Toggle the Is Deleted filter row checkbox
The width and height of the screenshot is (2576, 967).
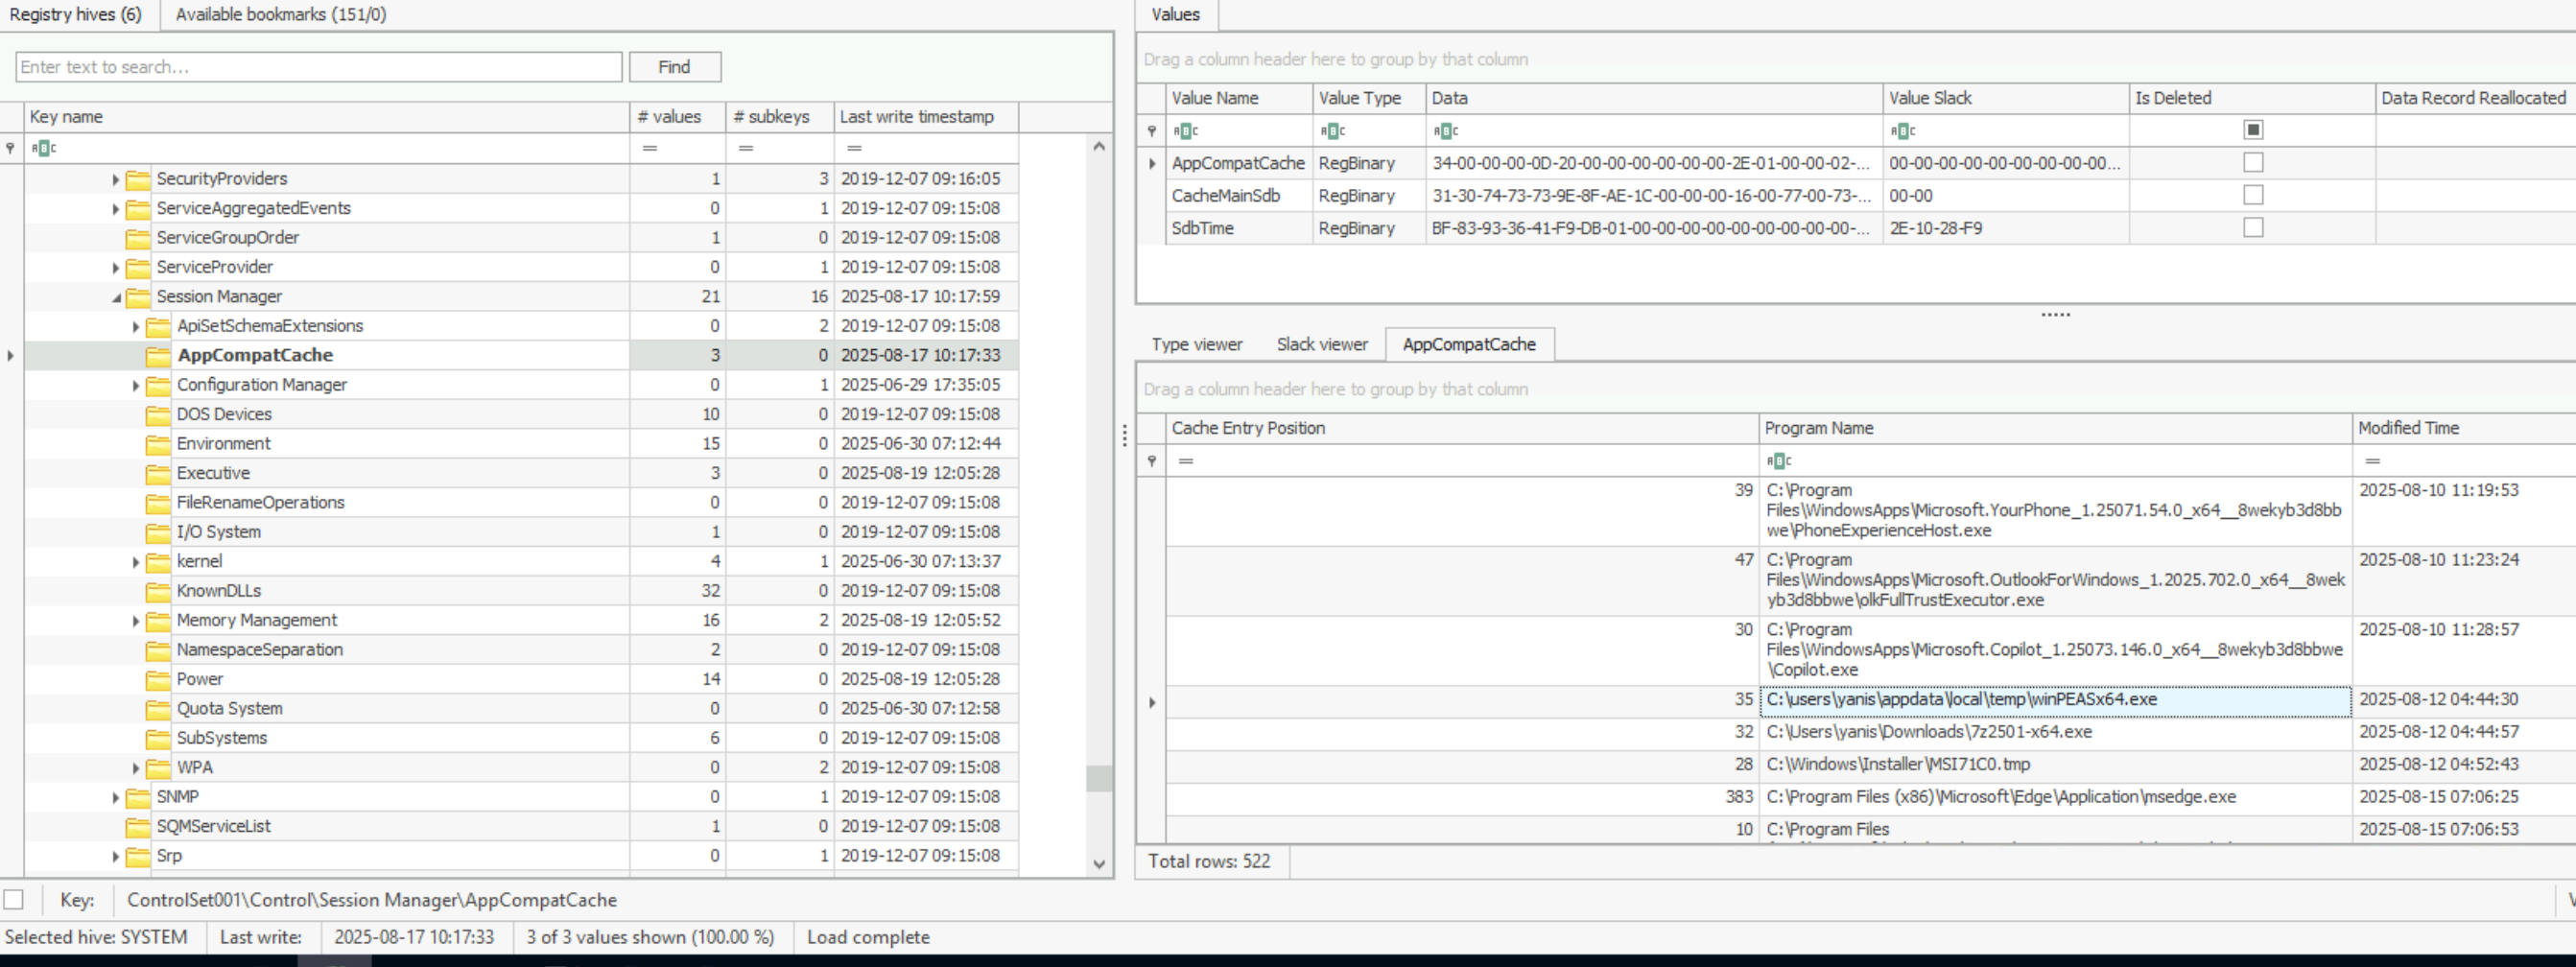pyautogui.click(x=2253, y=130)
